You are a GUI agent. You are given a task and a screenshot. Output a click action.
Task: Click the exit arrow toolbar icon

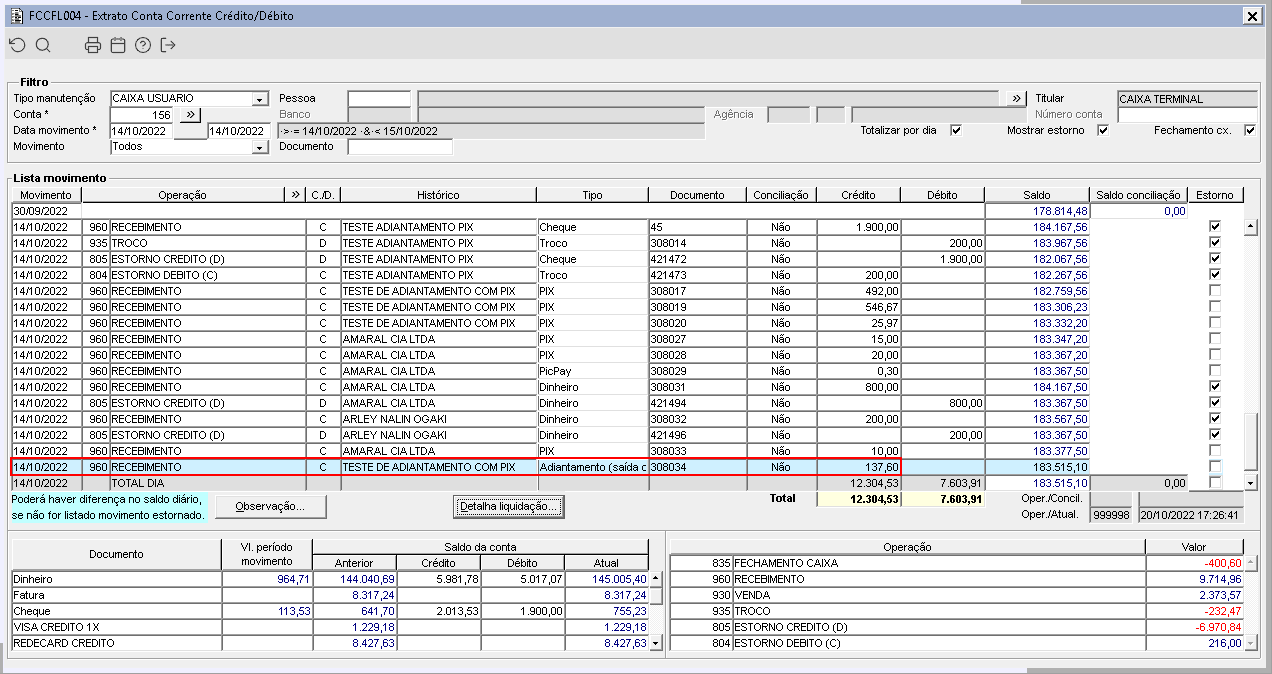click(x=168, y=45)
